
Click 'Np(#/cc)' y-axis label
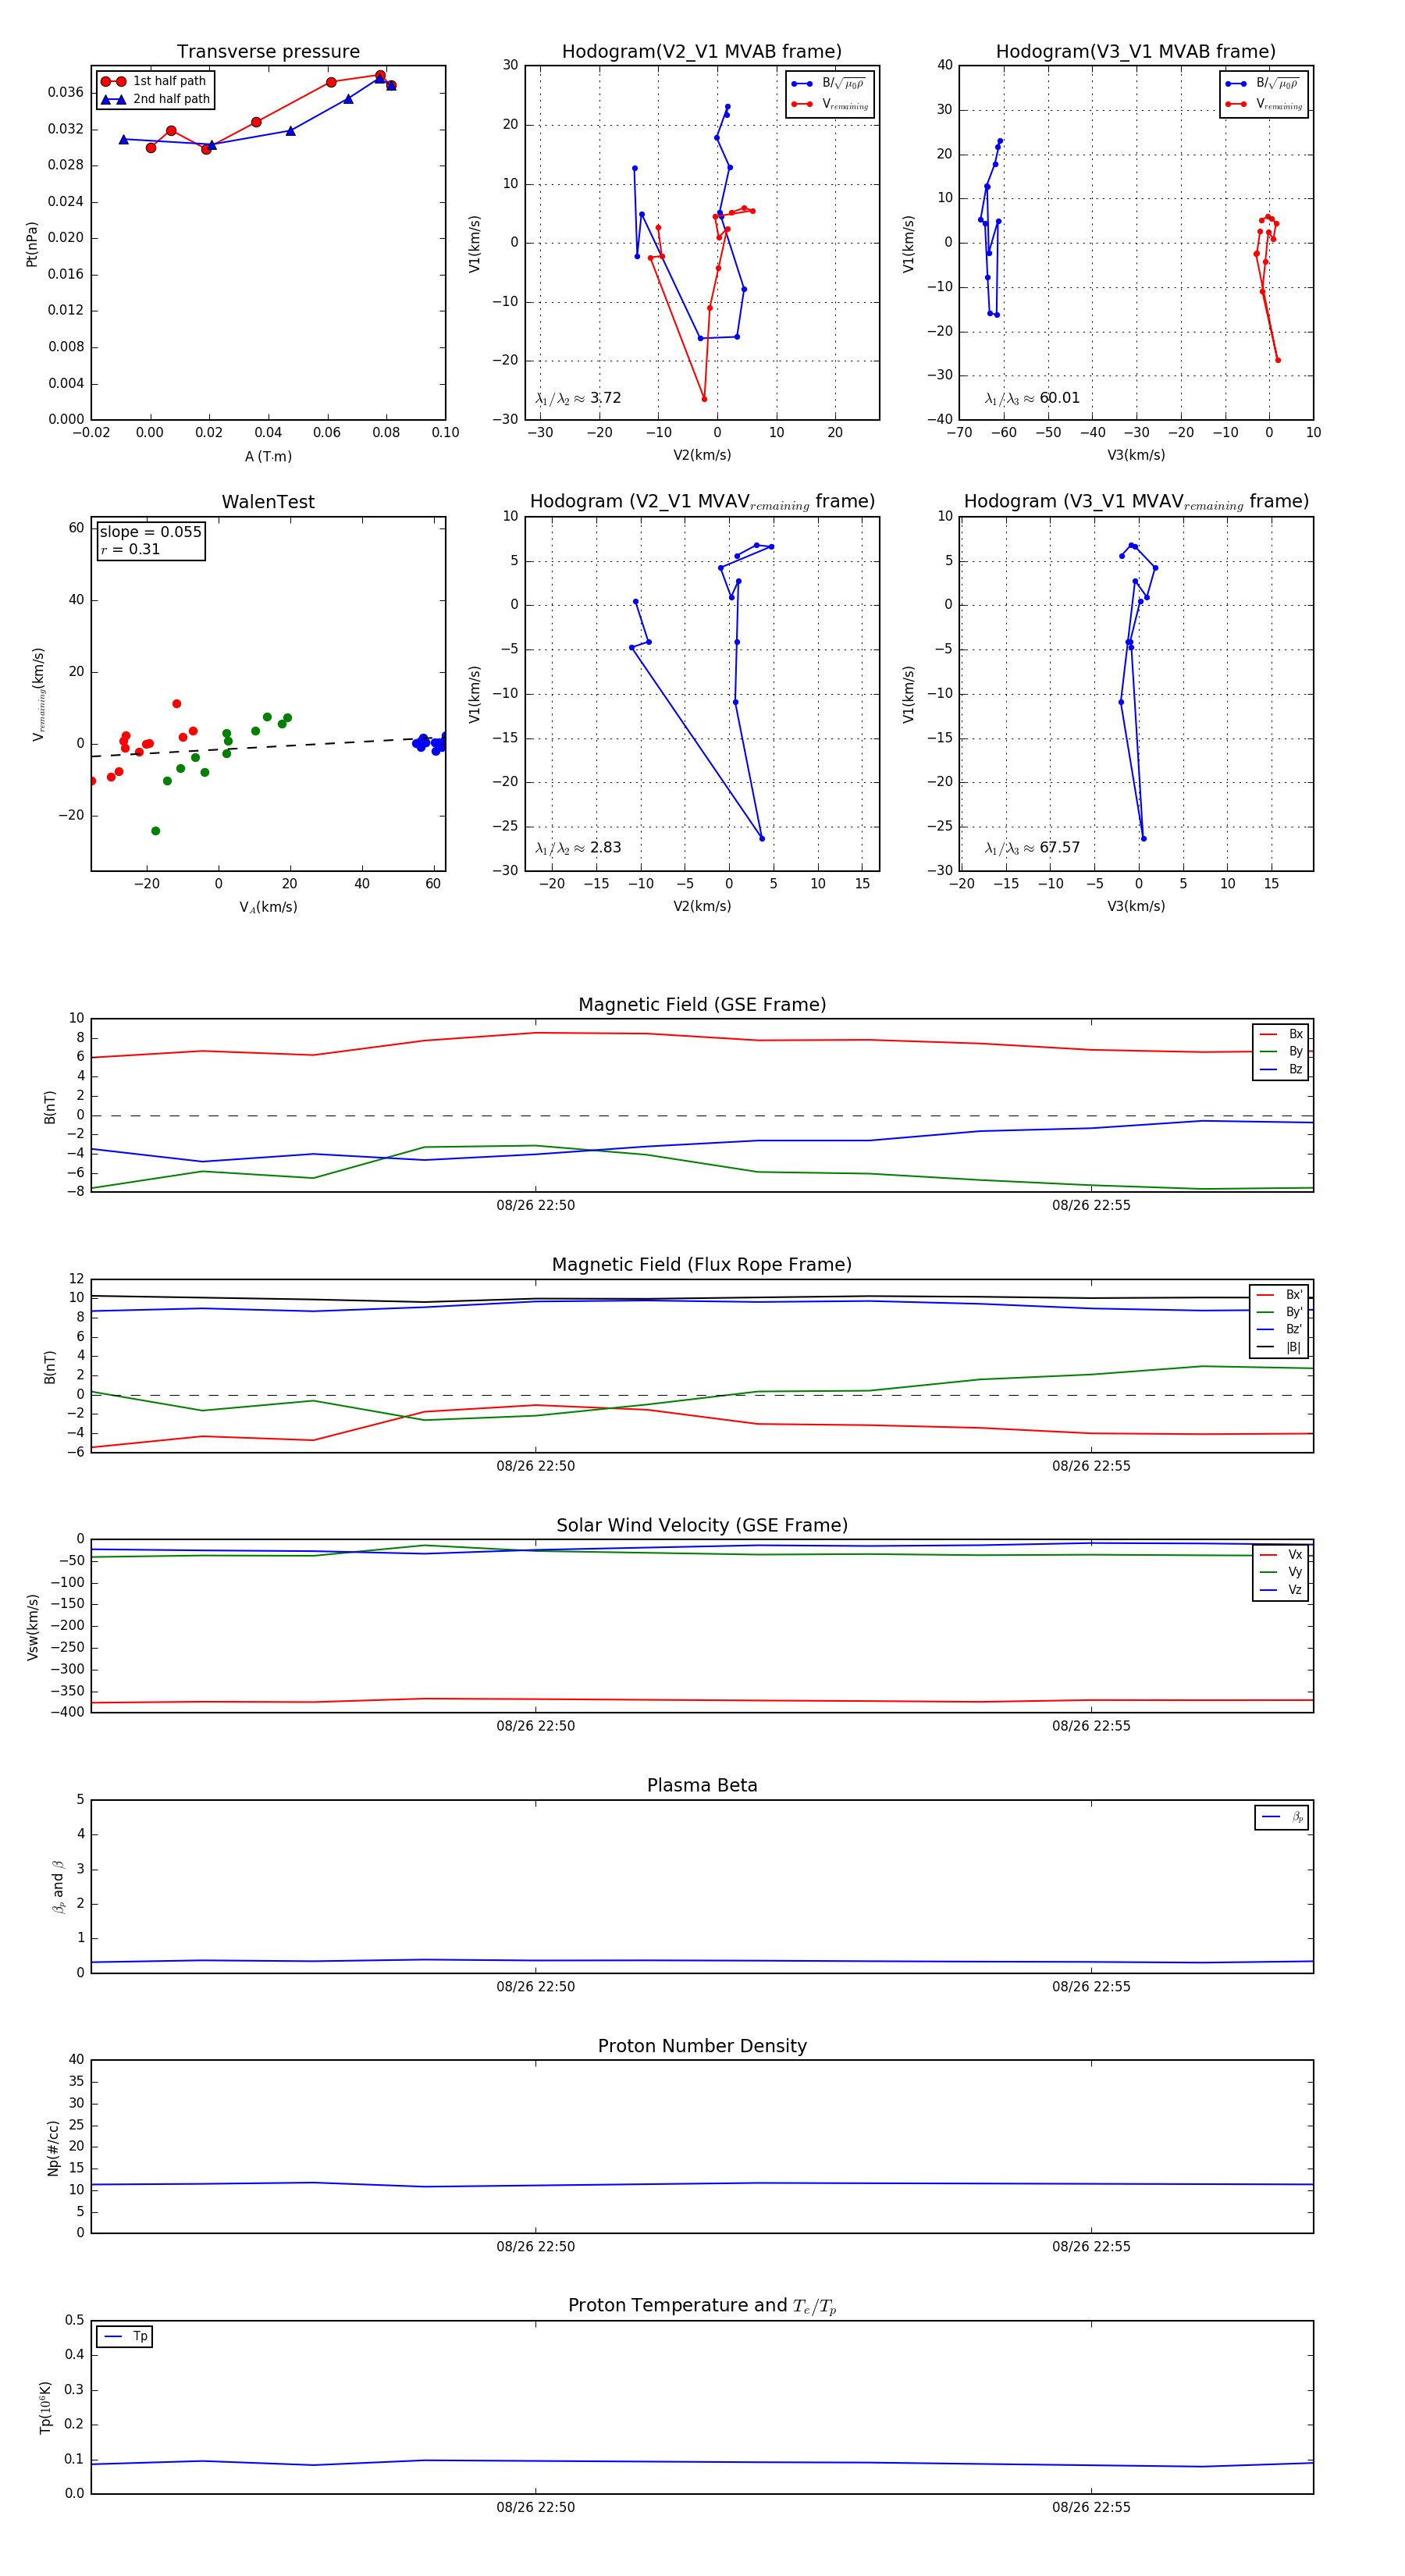(x=53, y=2148)
